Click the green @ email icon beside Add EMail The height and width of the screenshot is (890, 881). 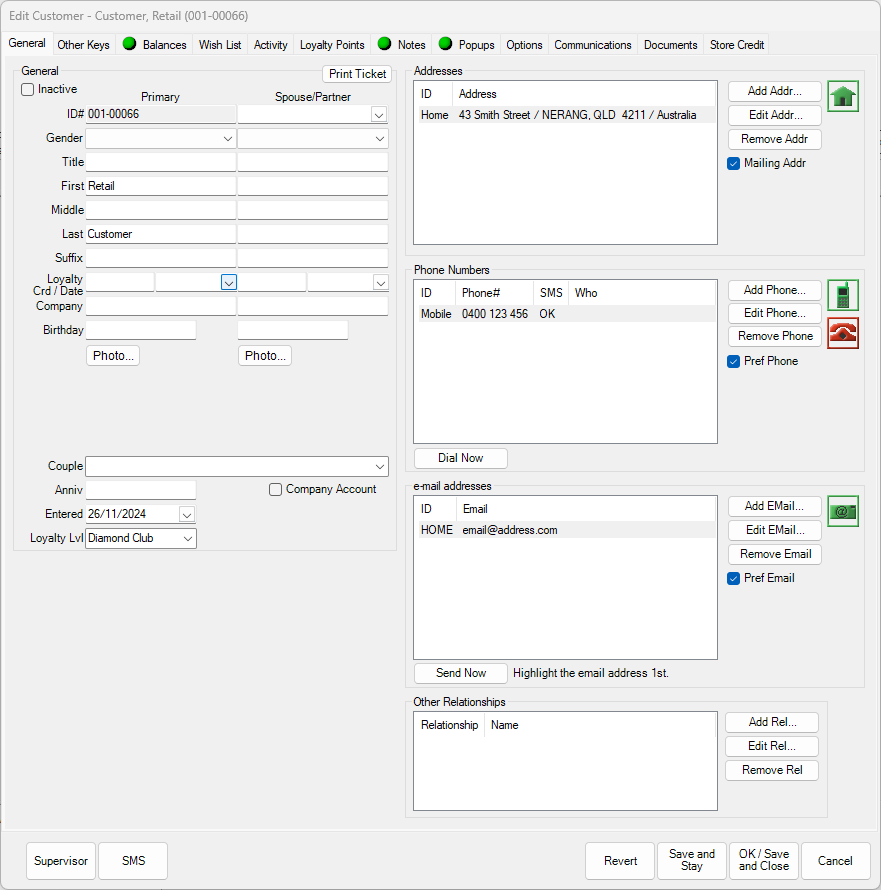pyautogui.click(x=843, y=510)
